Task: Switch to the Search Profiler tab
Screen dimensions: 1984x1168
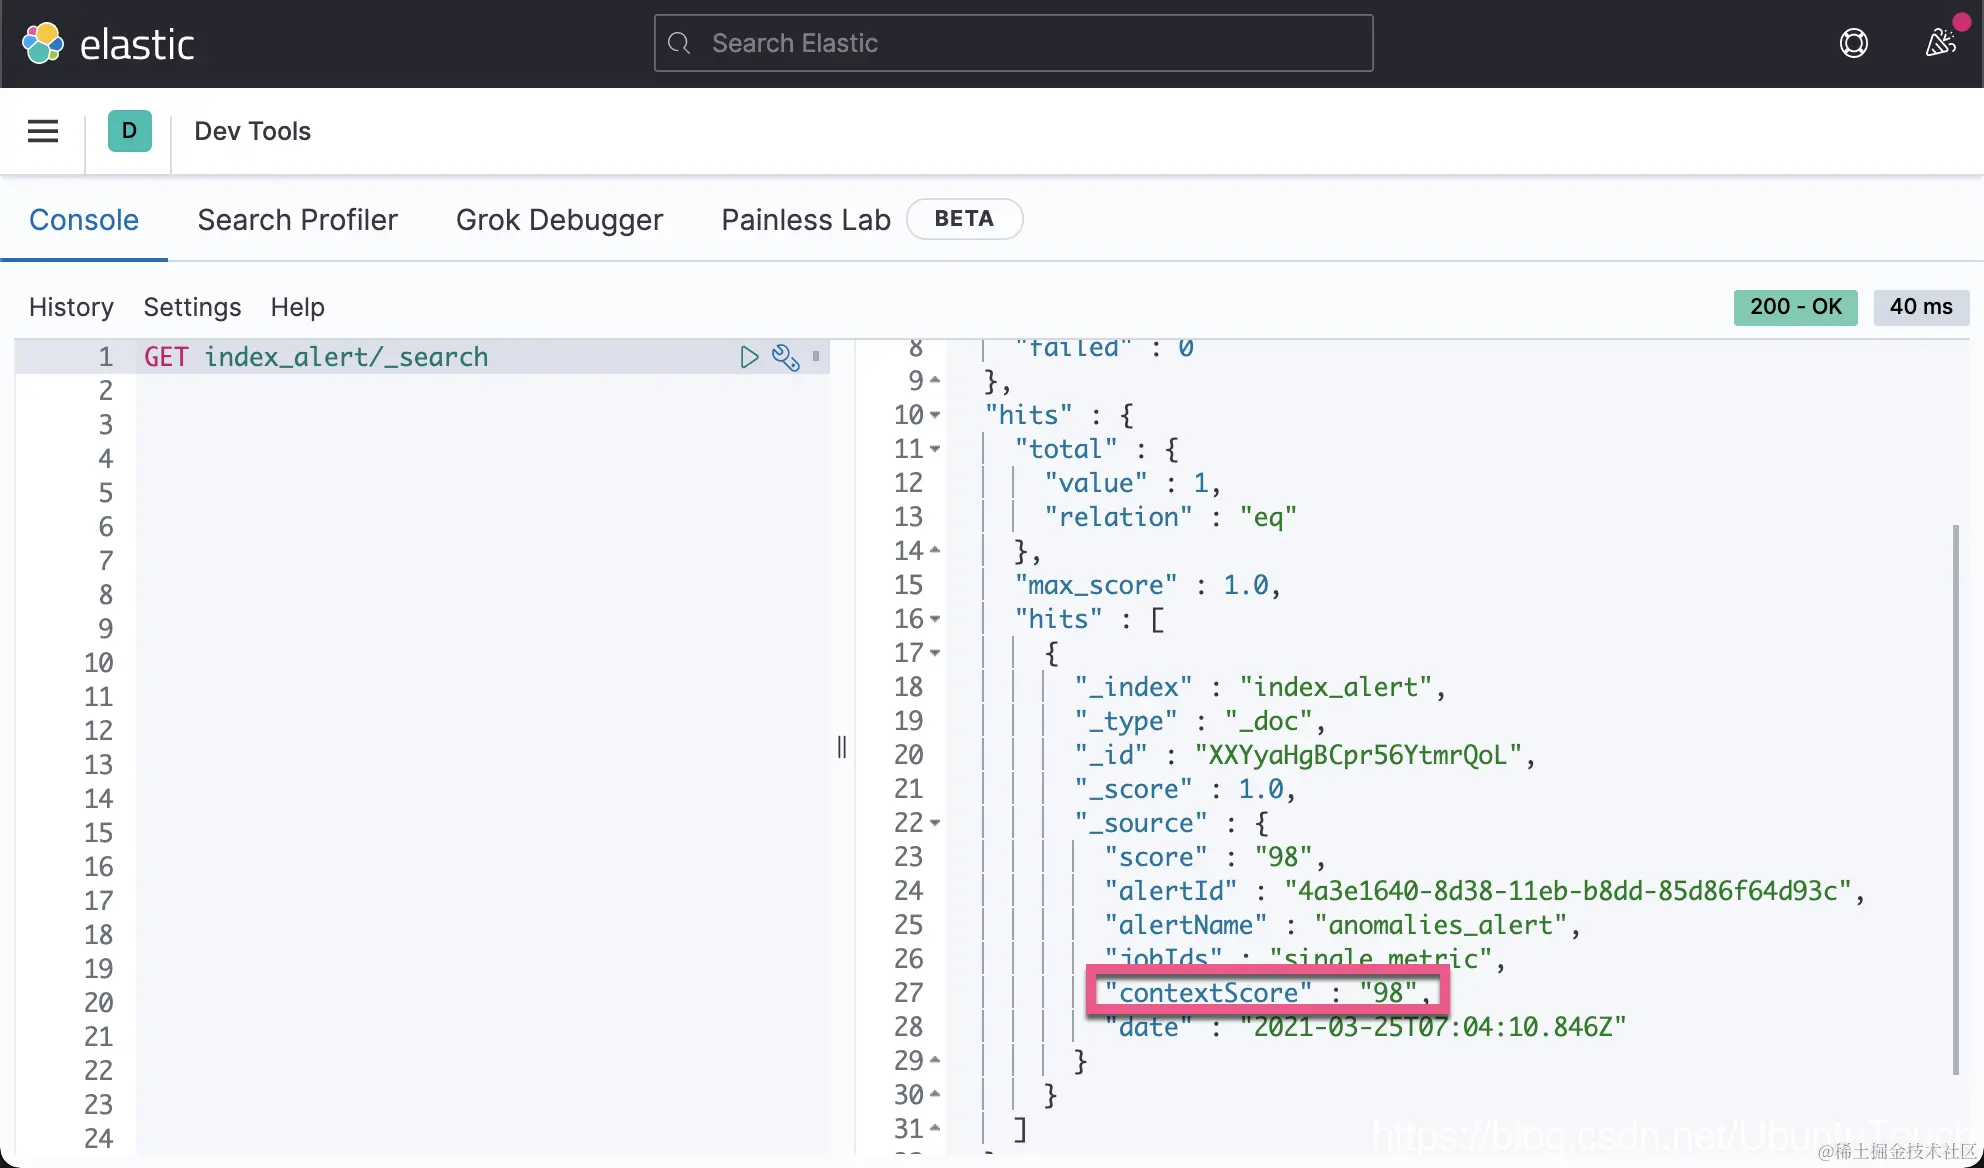Action: pyautogui.click(x=297, y=220)
